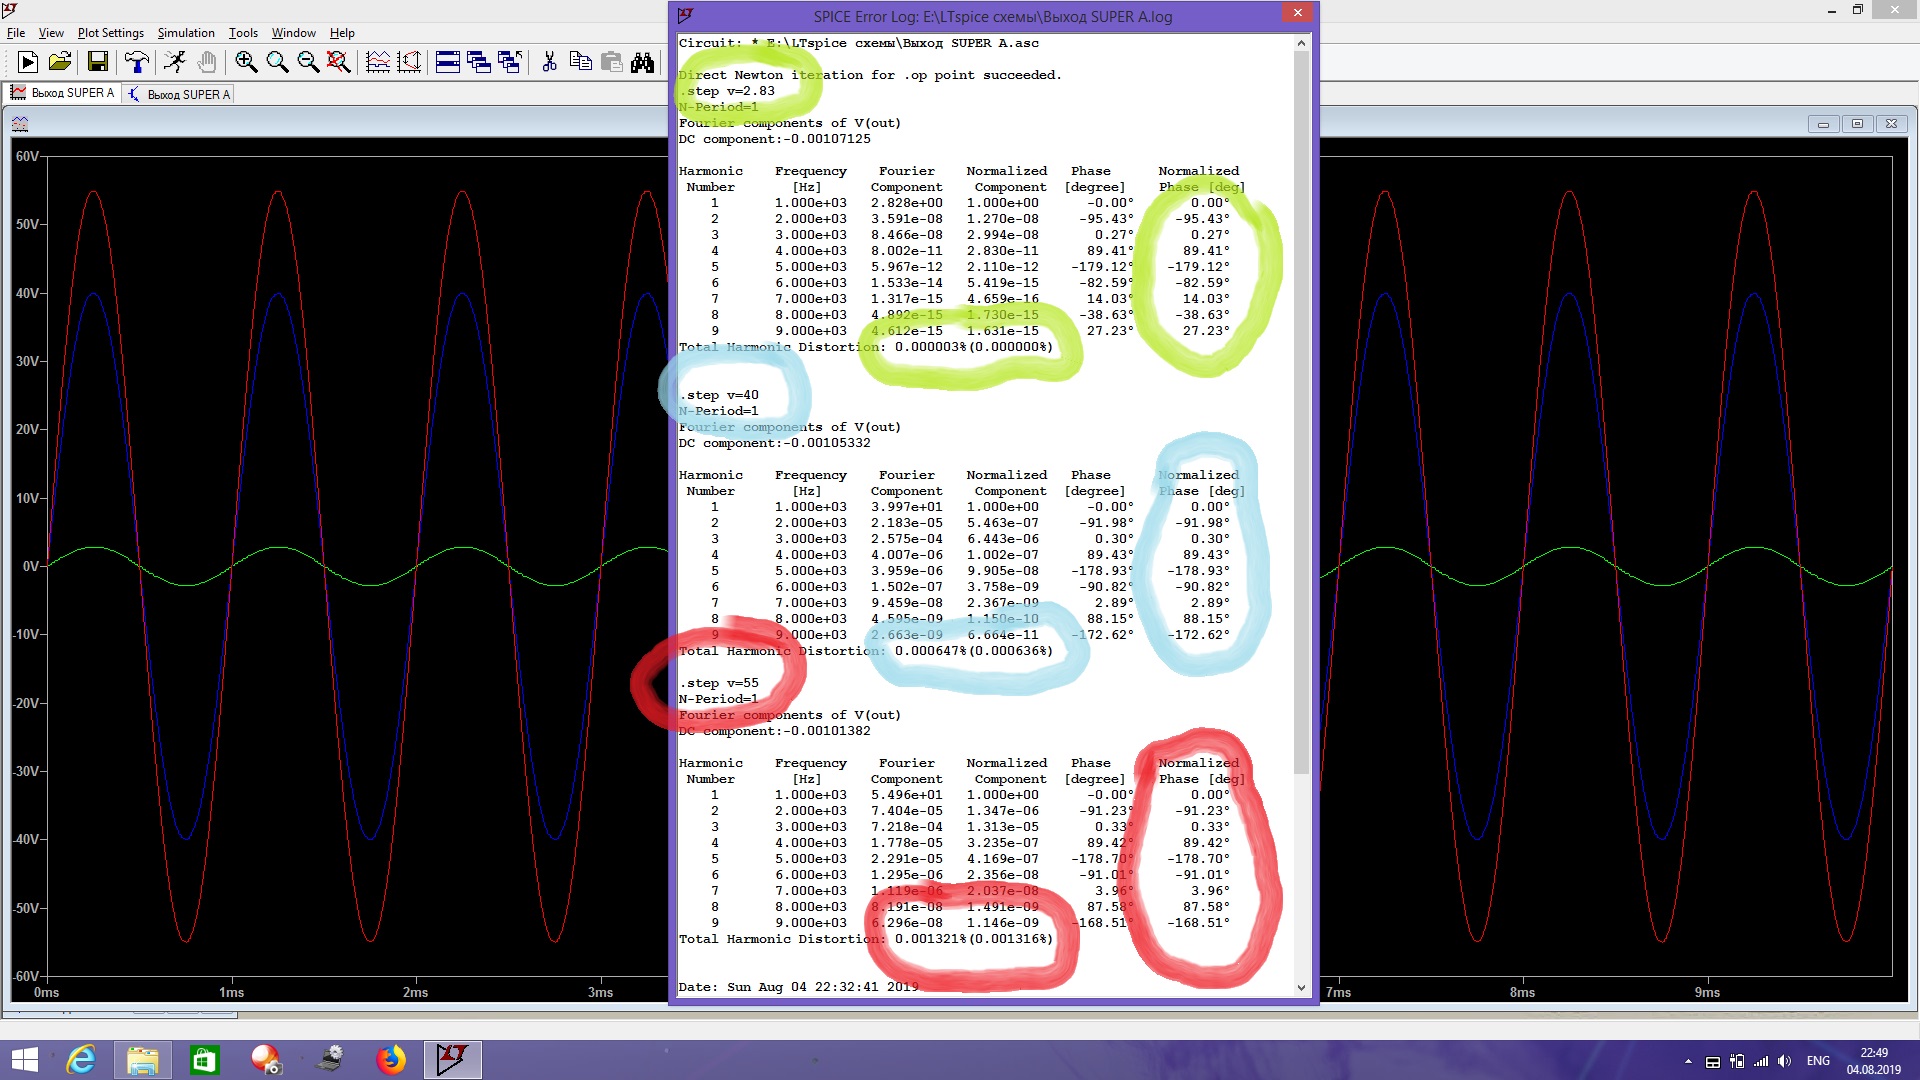Cascade windows using the toolbar icon

point(479,62)
